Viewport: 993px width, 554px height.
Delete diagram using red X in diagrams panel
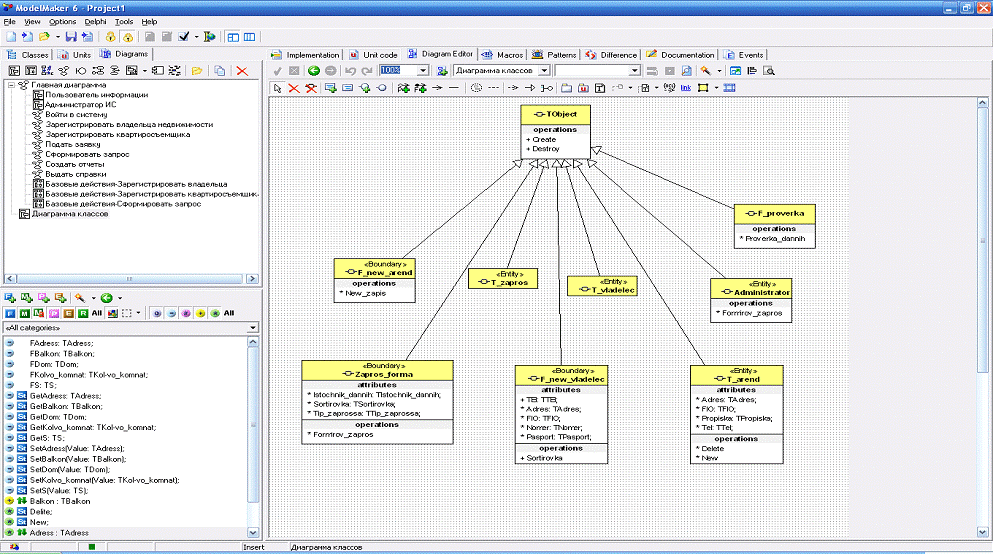coord(241,71)
